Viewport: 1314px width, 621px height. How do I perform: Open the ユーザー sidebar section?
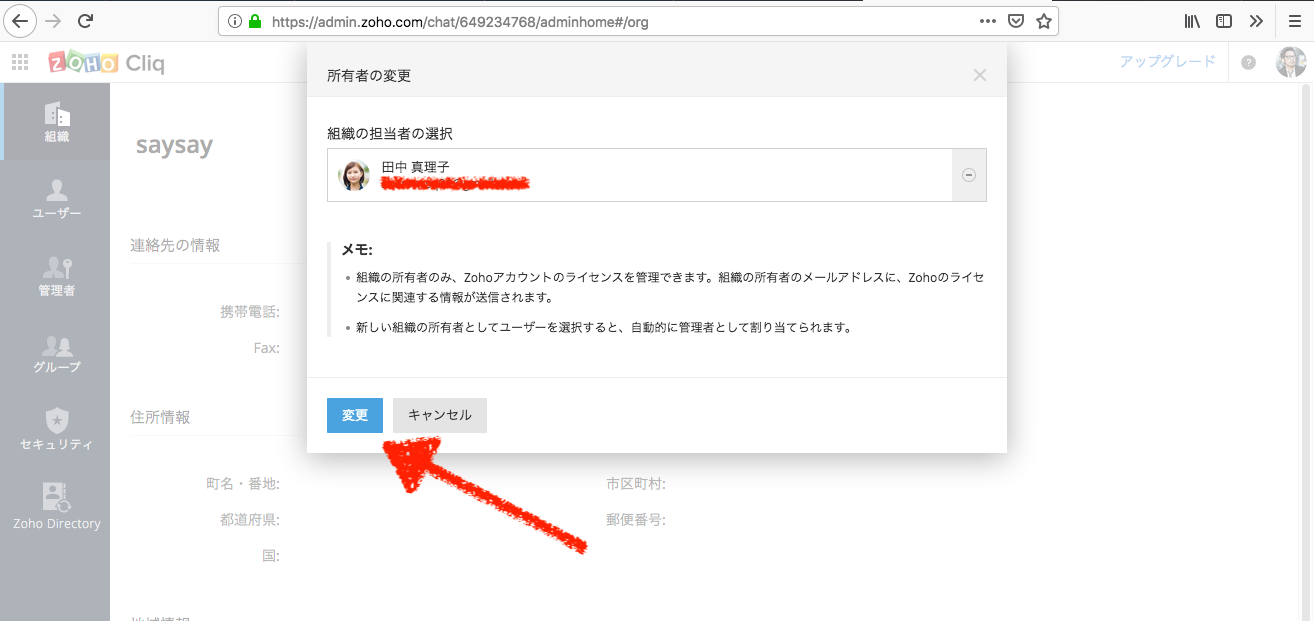(57, 199)
